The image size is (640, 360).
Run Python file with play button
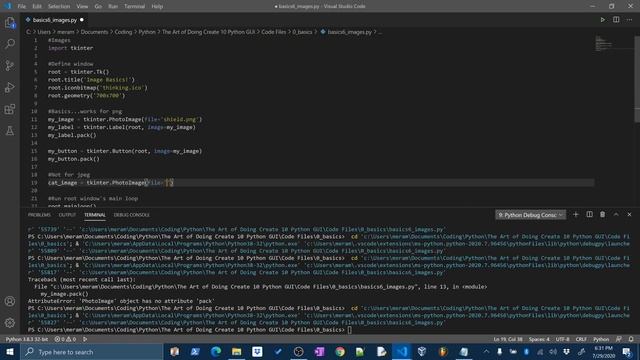click(602, 20)
